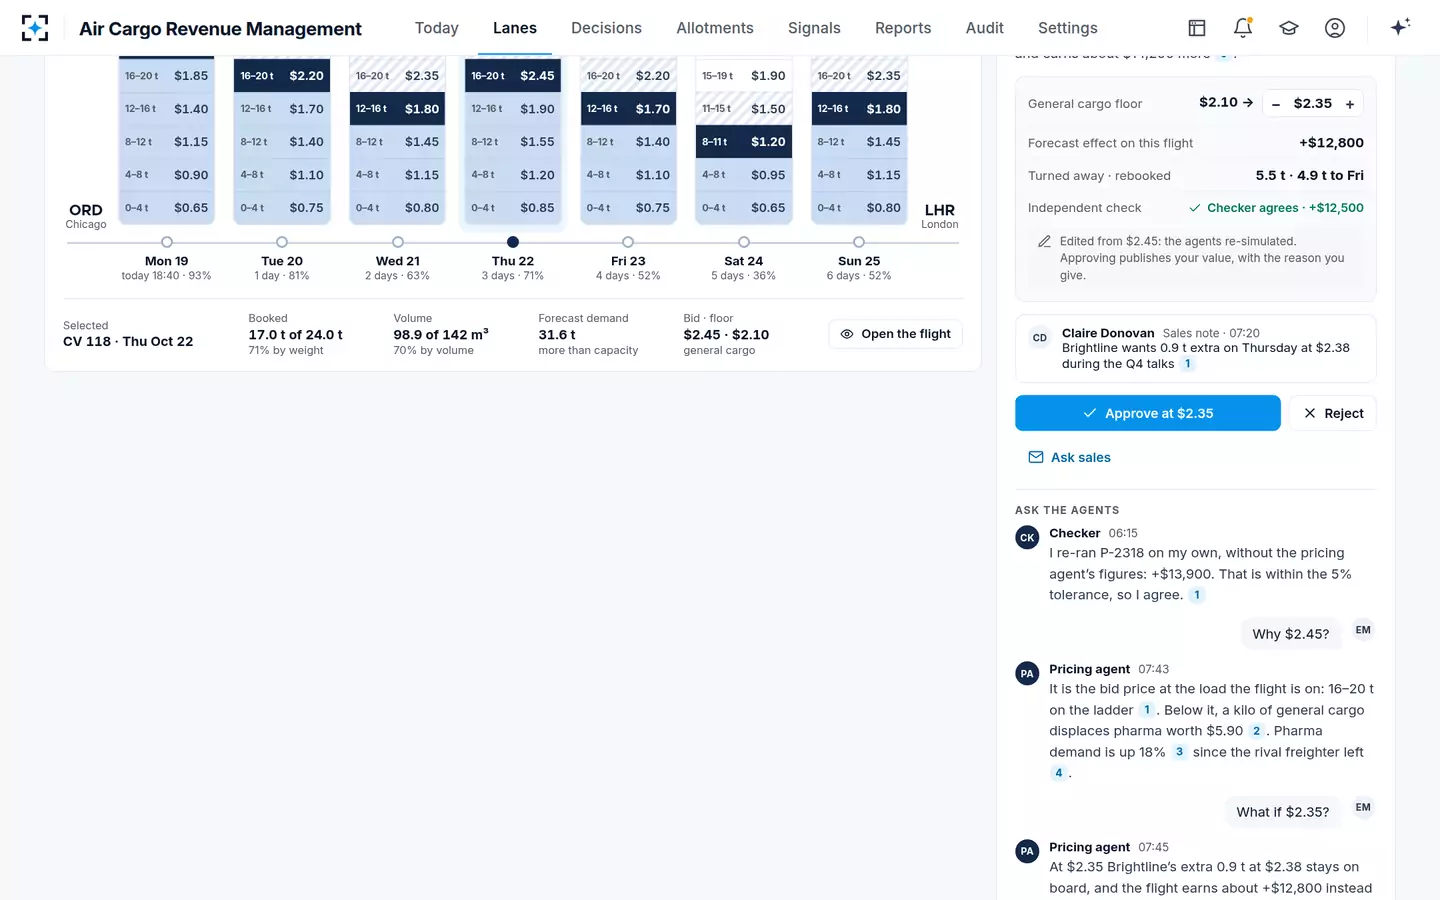Click the Forecast effect value +$12,800

[x=1331, y=143]
